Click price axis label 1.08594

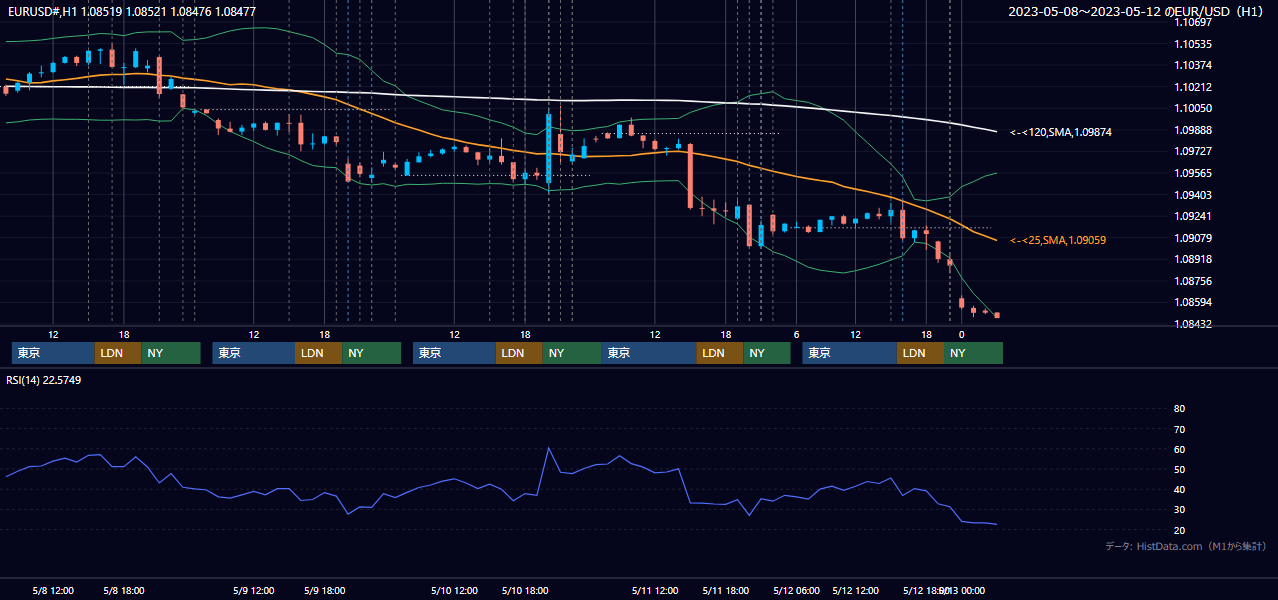(1193, 302)
